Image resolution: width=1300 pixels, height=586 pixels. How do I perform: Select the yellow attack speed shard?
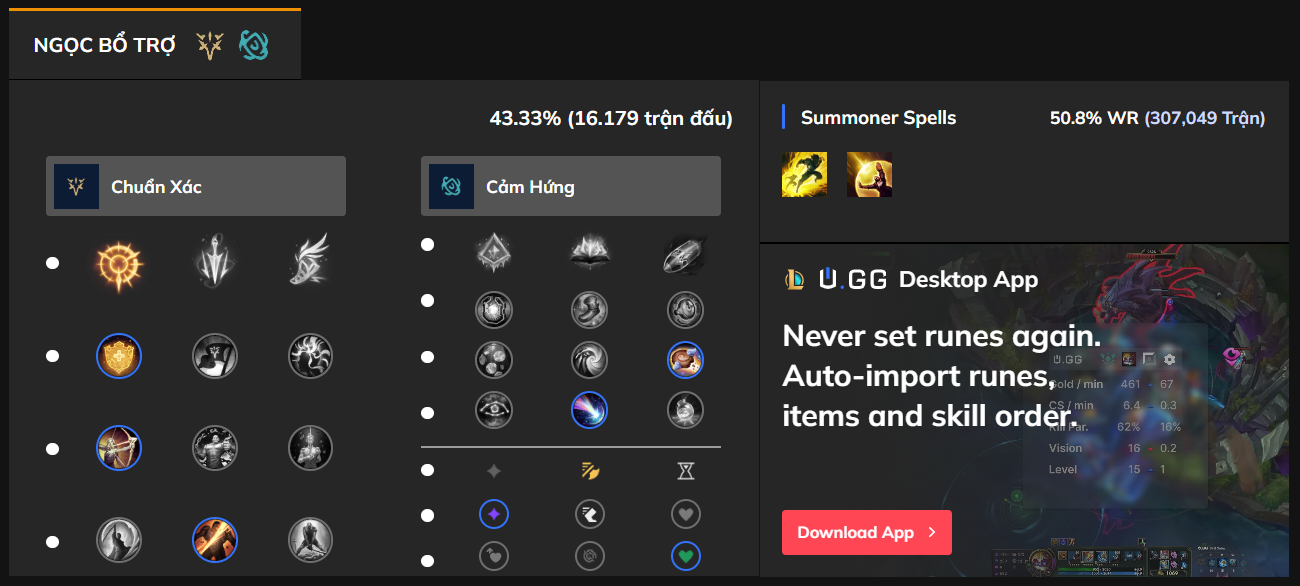[589, 471]
